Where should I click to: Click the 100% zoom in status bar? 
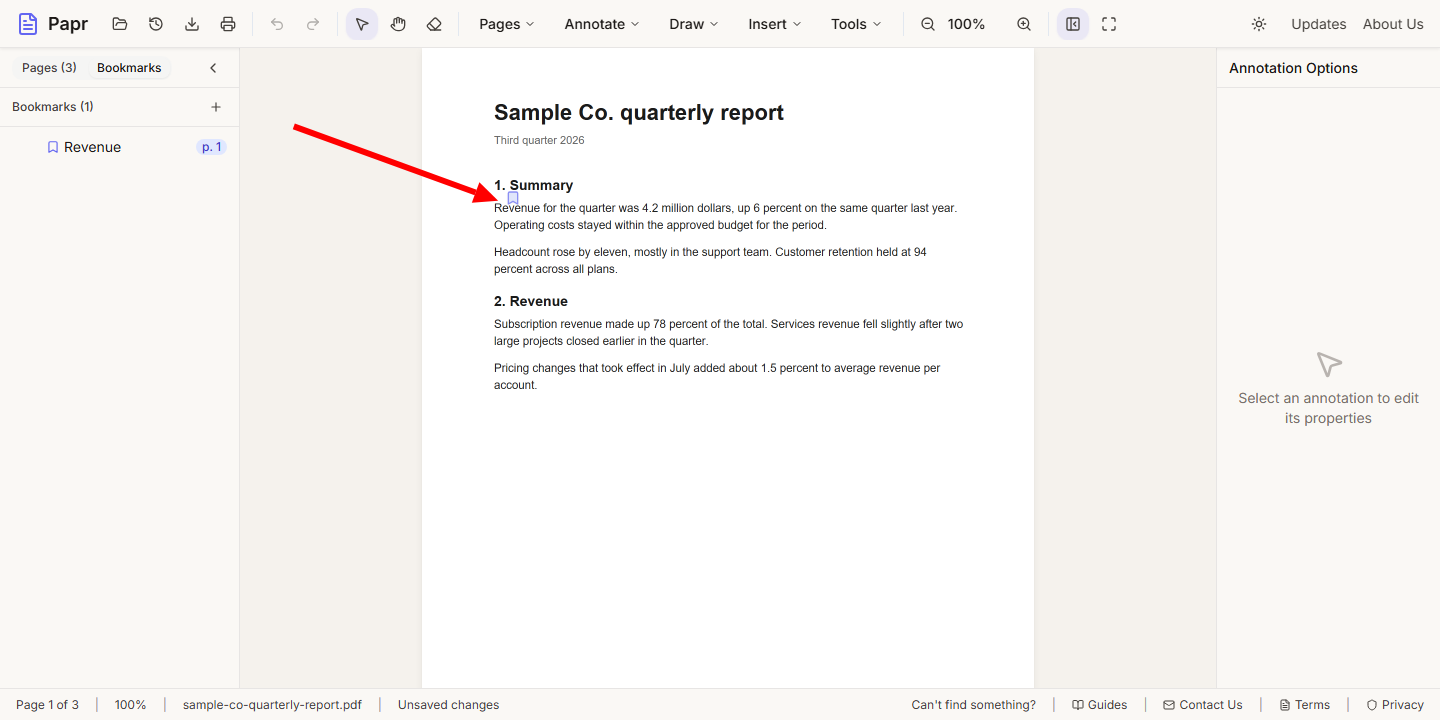(x=130, y=705)
